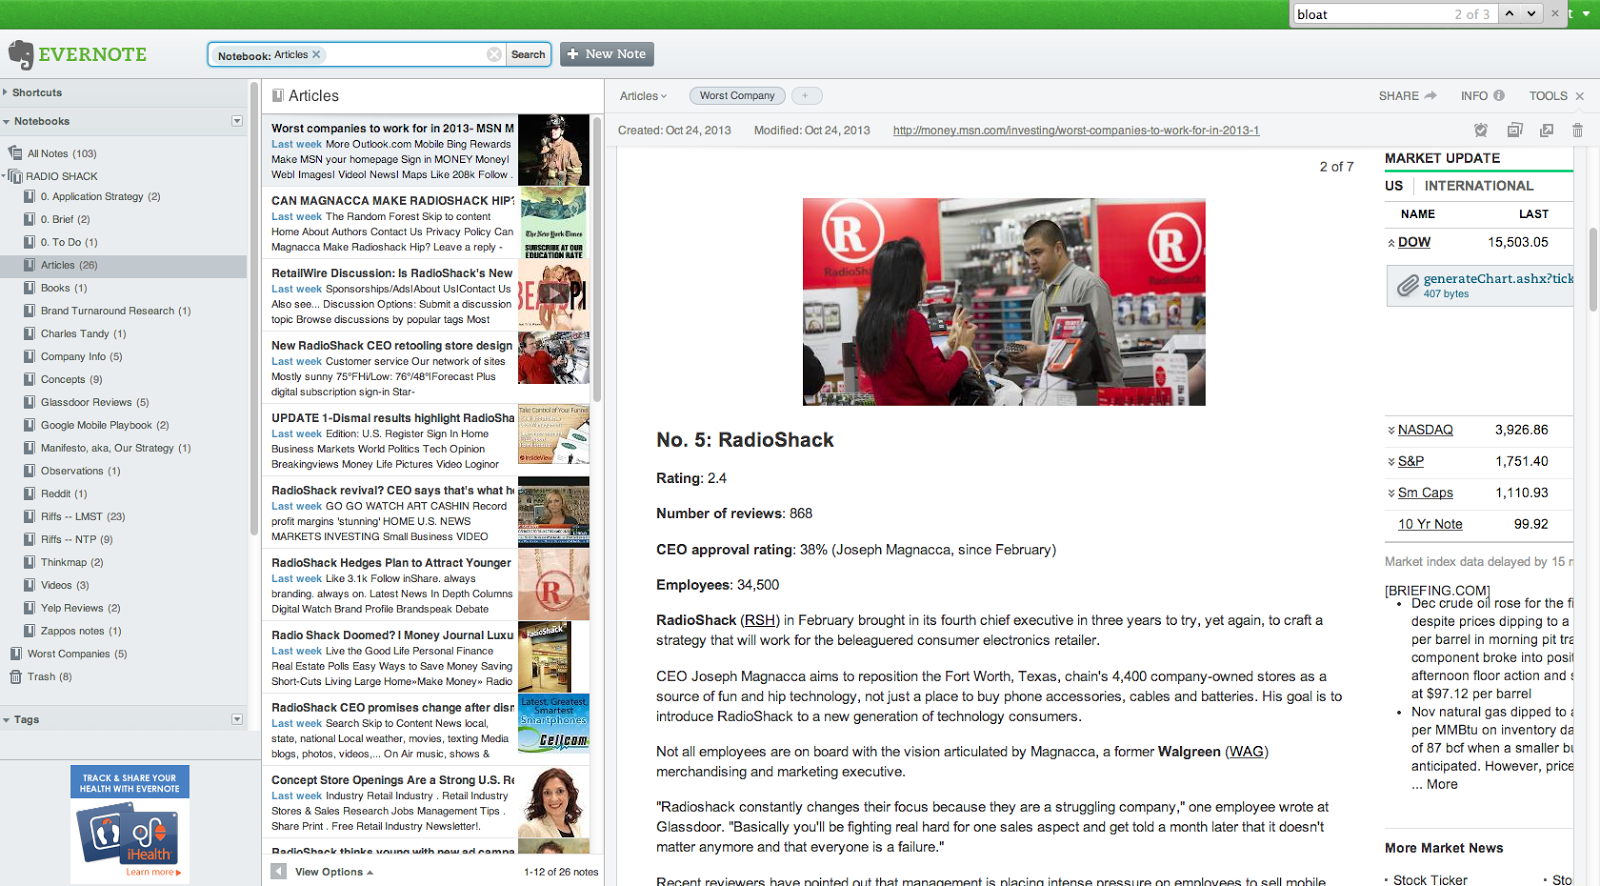The height and width of the screenshot is (886, 1600).
Task: Select the Glassdoor Reviews notebook
Action: (95, 402)
